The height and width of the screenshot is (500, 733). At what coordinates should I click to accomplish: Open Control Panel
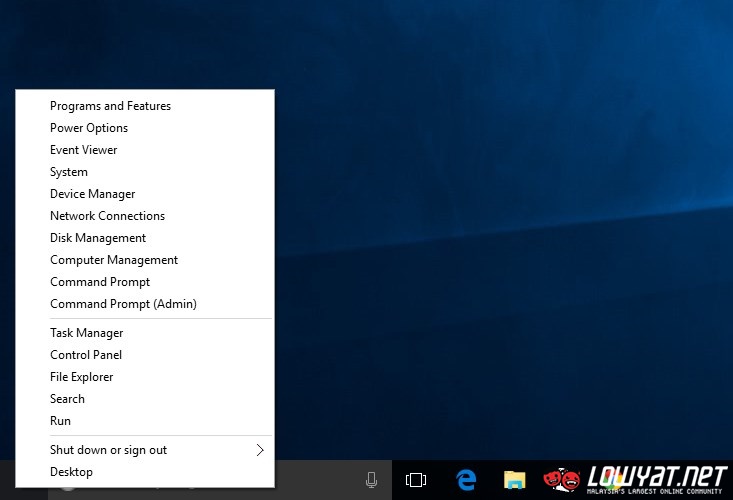(x=86, y=355)
